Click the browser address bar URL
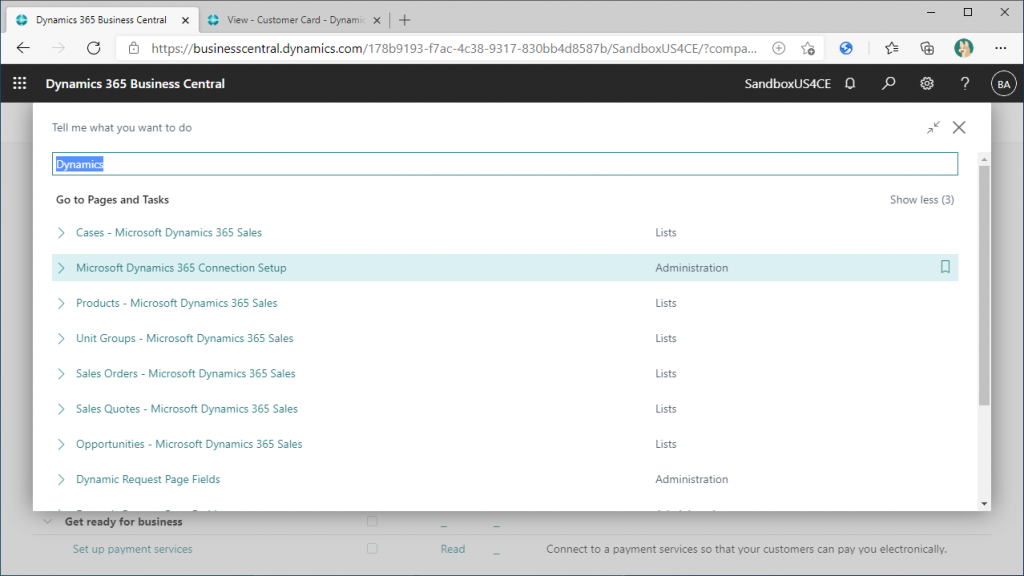Screen dimensions: 1024x576 click(x=454, y=48)
